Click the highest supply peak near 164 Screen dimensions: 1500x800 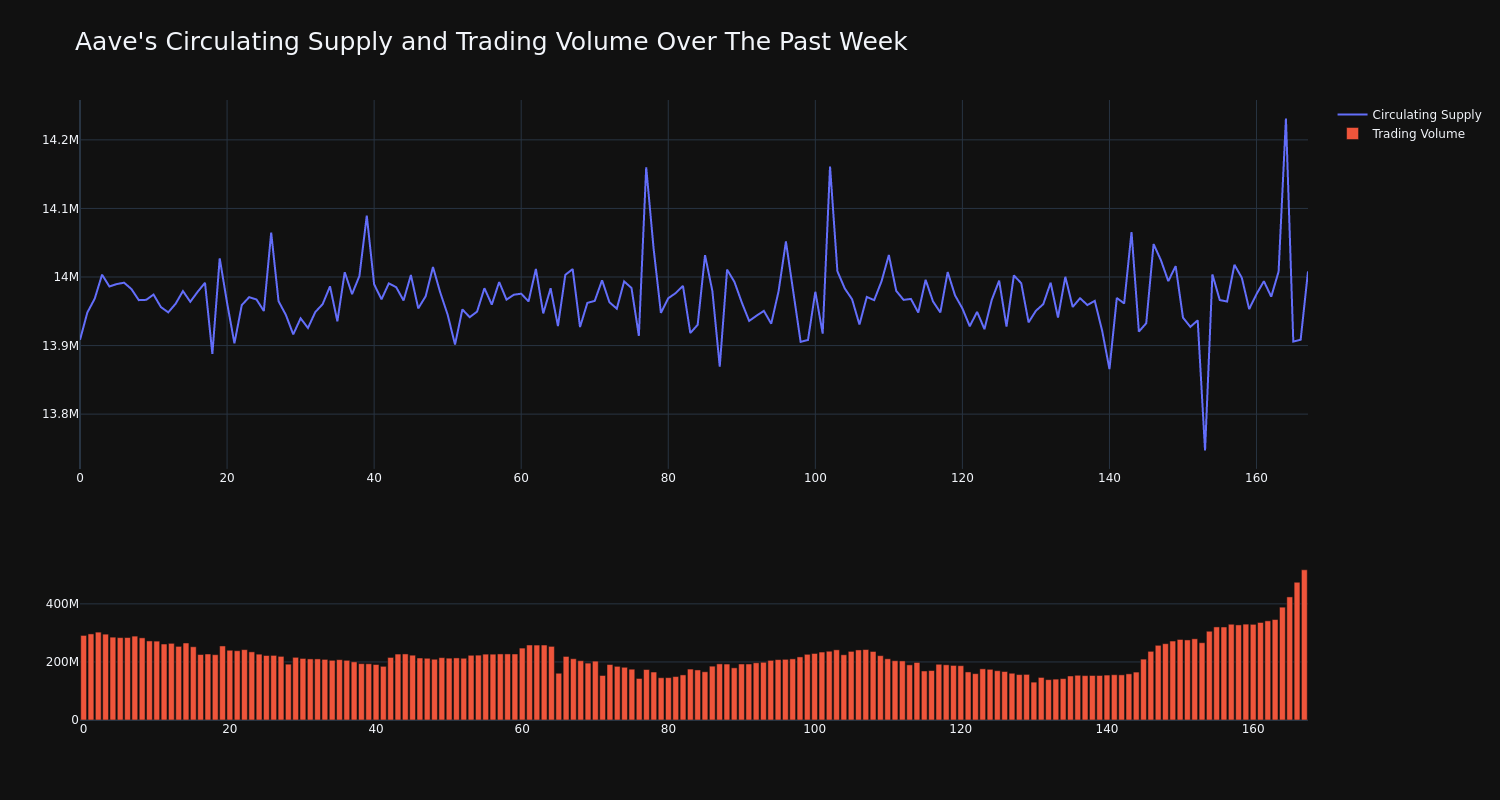(x=1286, y=120)
